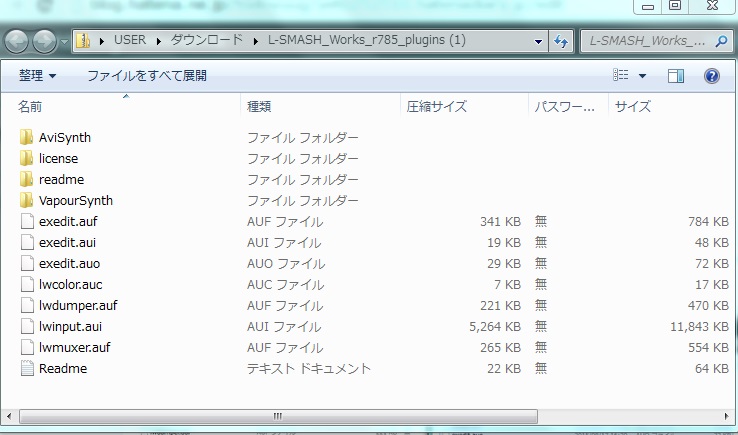Open the 整理 menu
This screenshot has width=738, height=435.
[x=37, y=75]
